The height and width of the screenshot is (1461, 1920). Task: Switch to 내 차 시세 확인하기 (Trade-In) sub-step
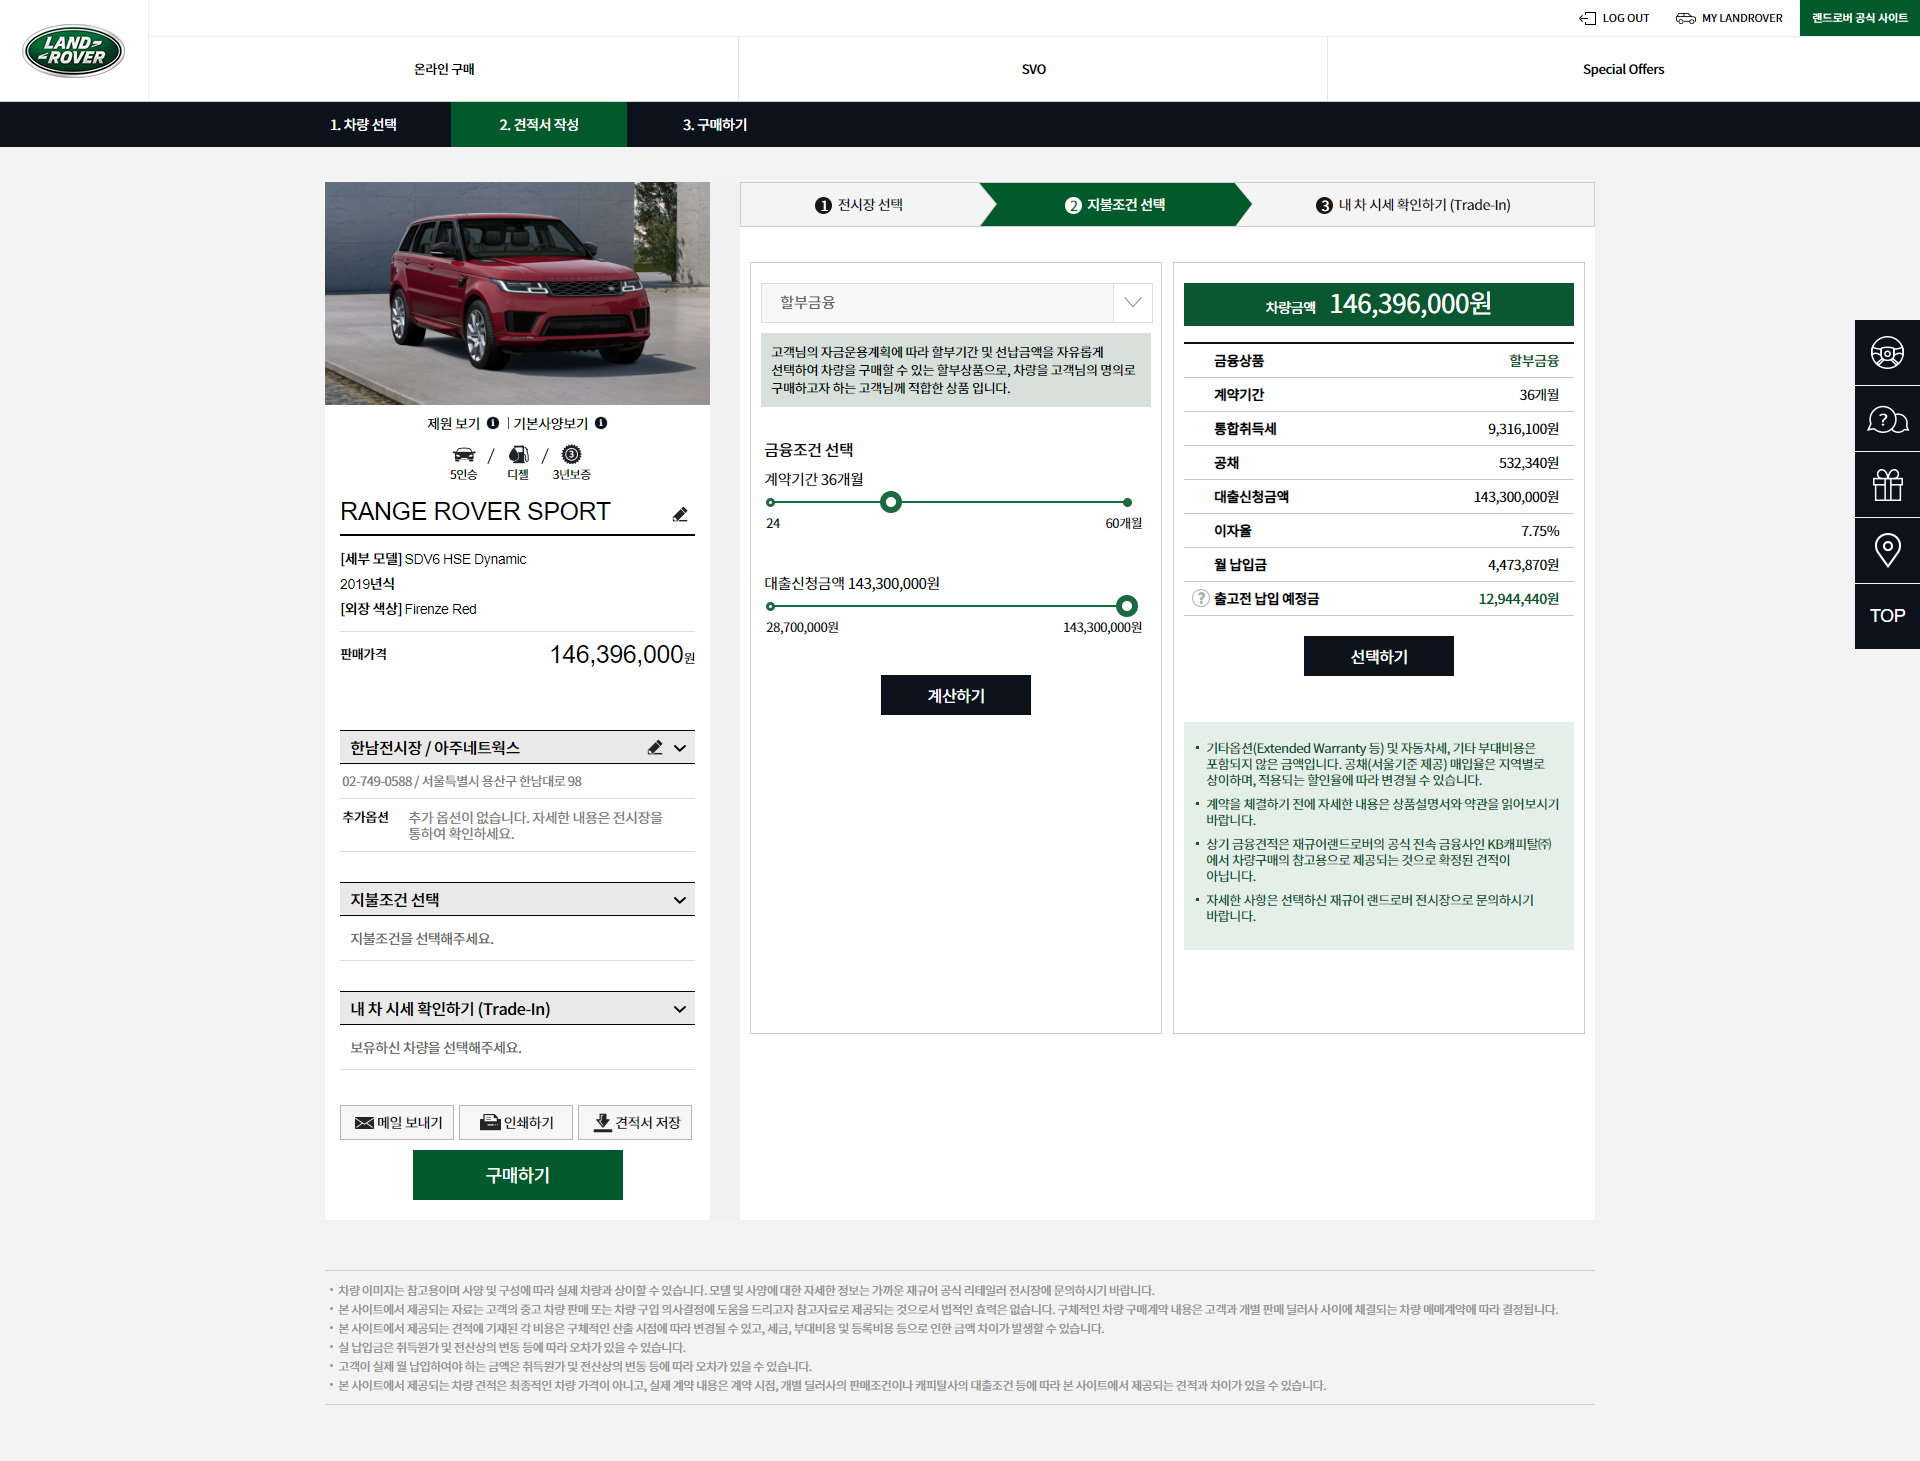1413,205
